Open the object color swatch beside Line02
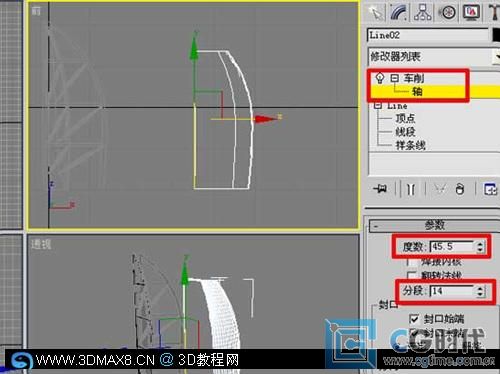Image resolution: width=500 pixels, height=374 pixels. tap(496, 35)
